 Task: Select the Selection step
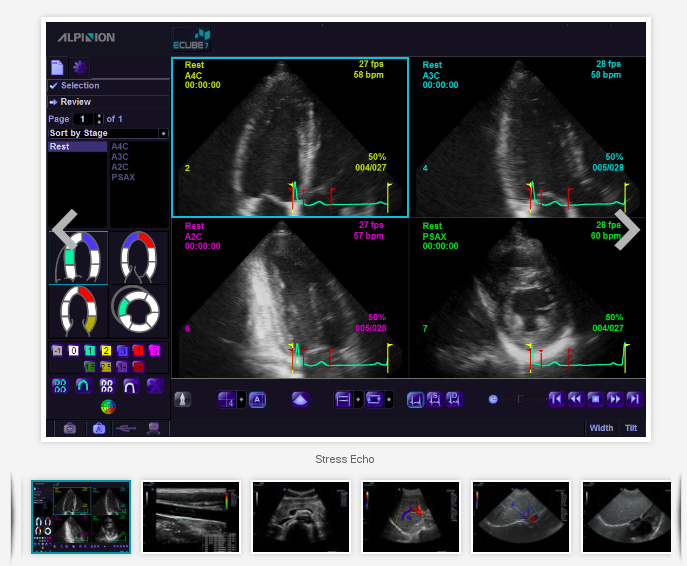(108, 86)
